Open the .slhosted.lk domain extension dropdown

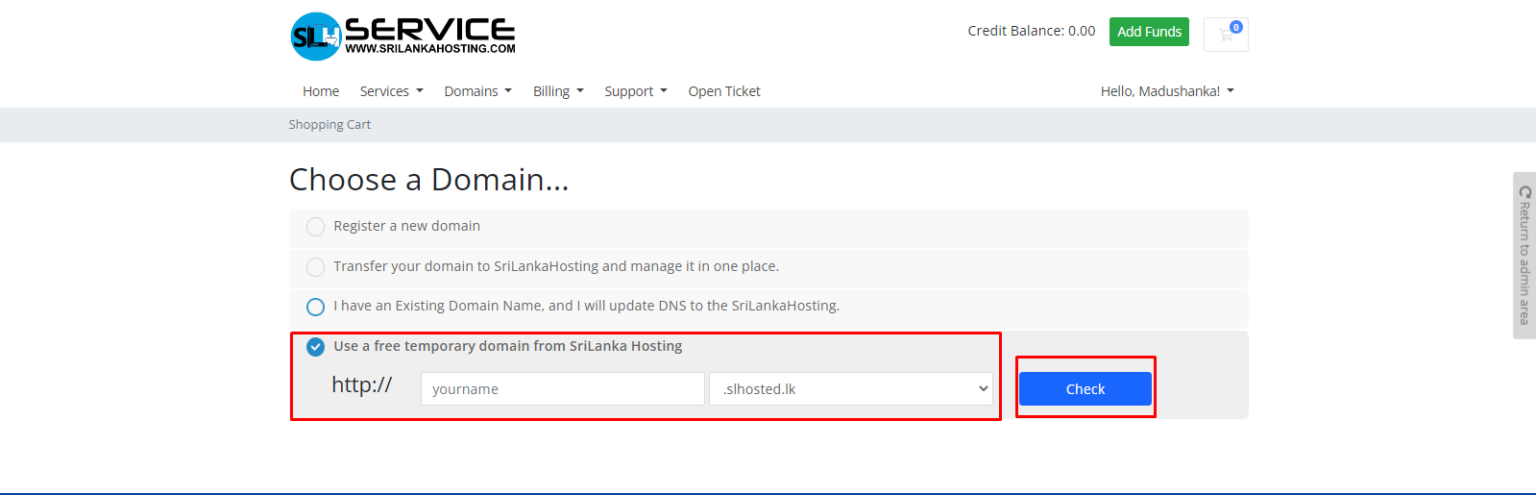coord(850,389)
